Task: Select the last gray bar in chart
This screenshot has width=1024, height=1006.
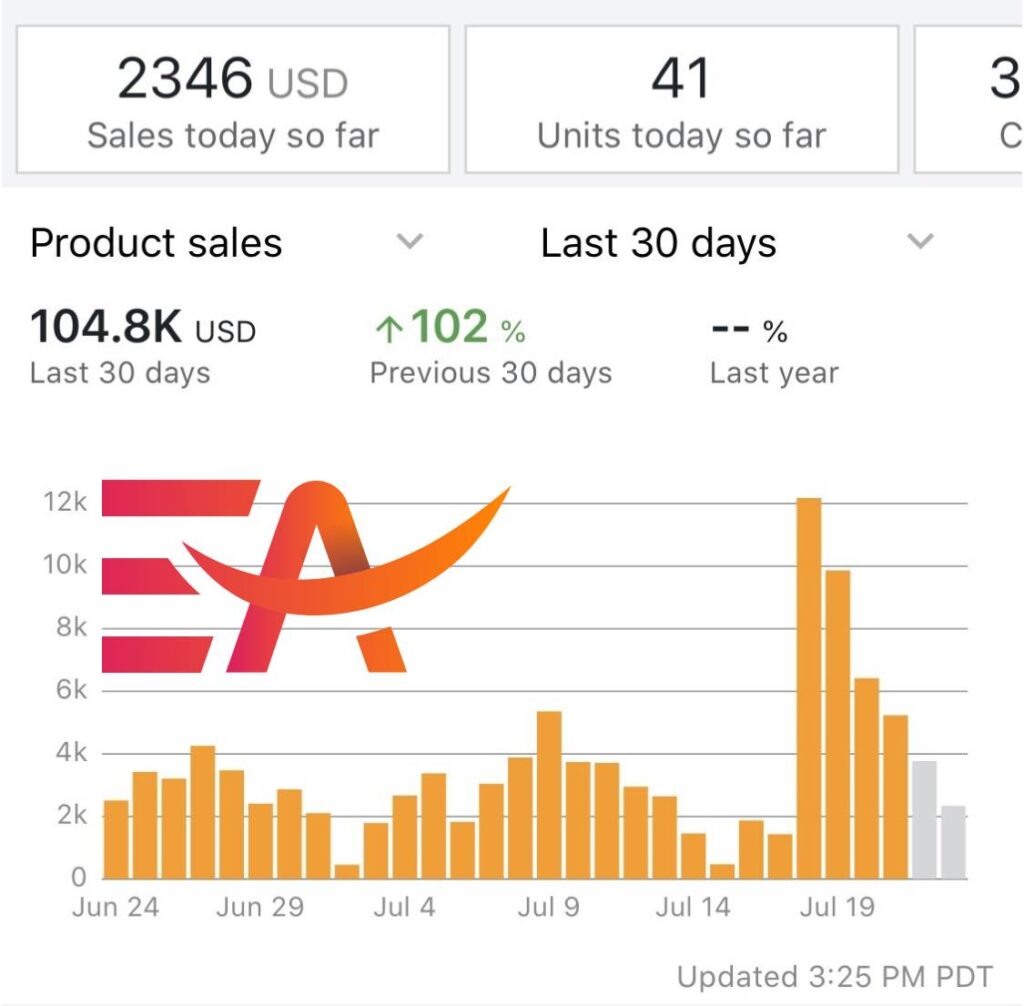Action: [x=953, y=842]
